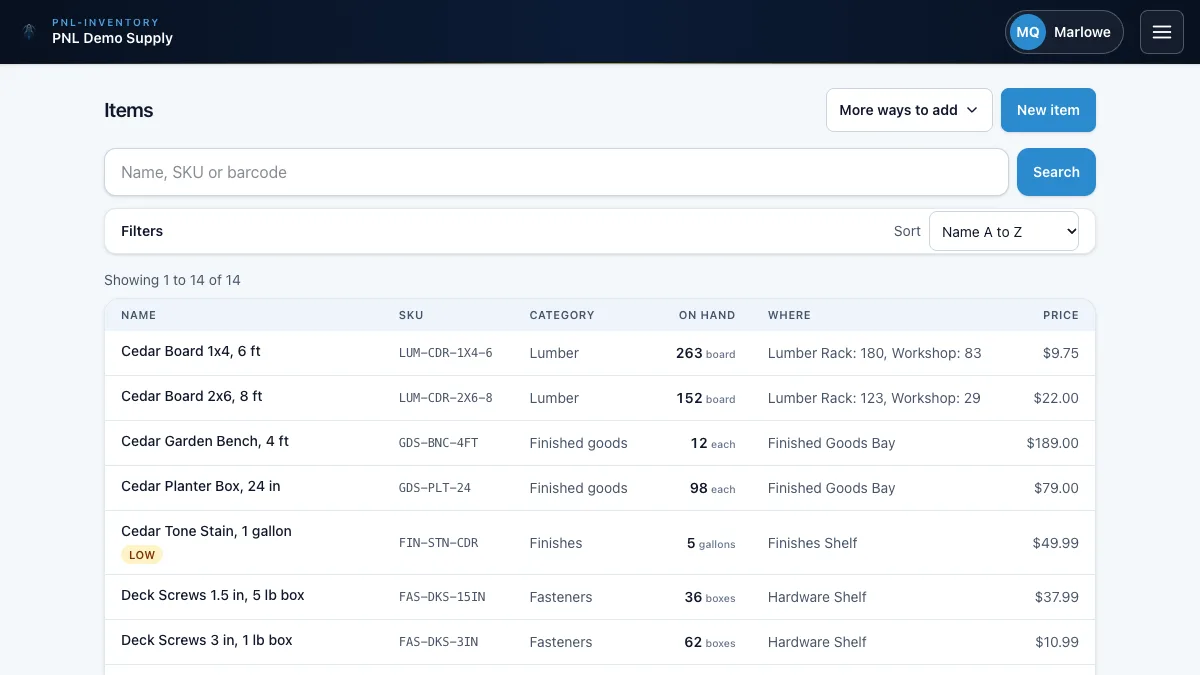1200x675 pixels.
Task: Open the Deck Screws 1.5 in, 5 lb box item
Action: pyautogui.click(x=213, y=595)
